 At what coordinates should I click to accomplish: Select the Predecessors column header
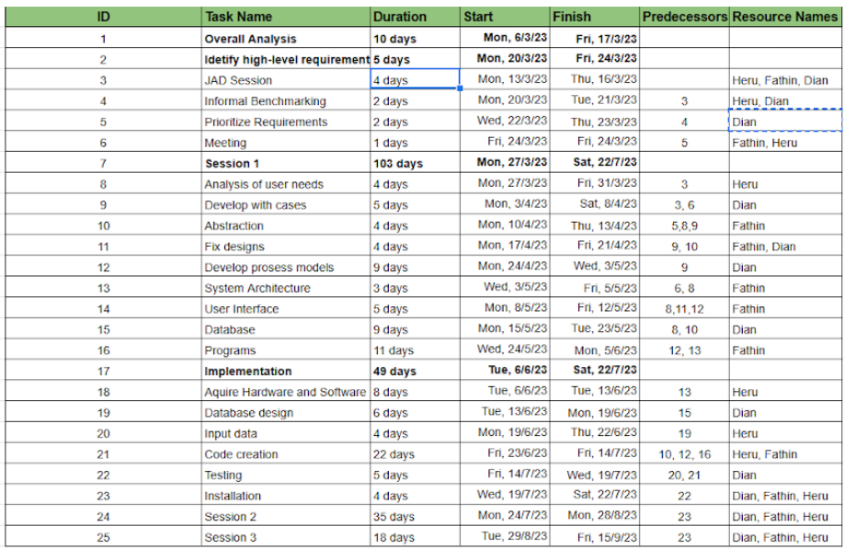(x=685, y=17)
